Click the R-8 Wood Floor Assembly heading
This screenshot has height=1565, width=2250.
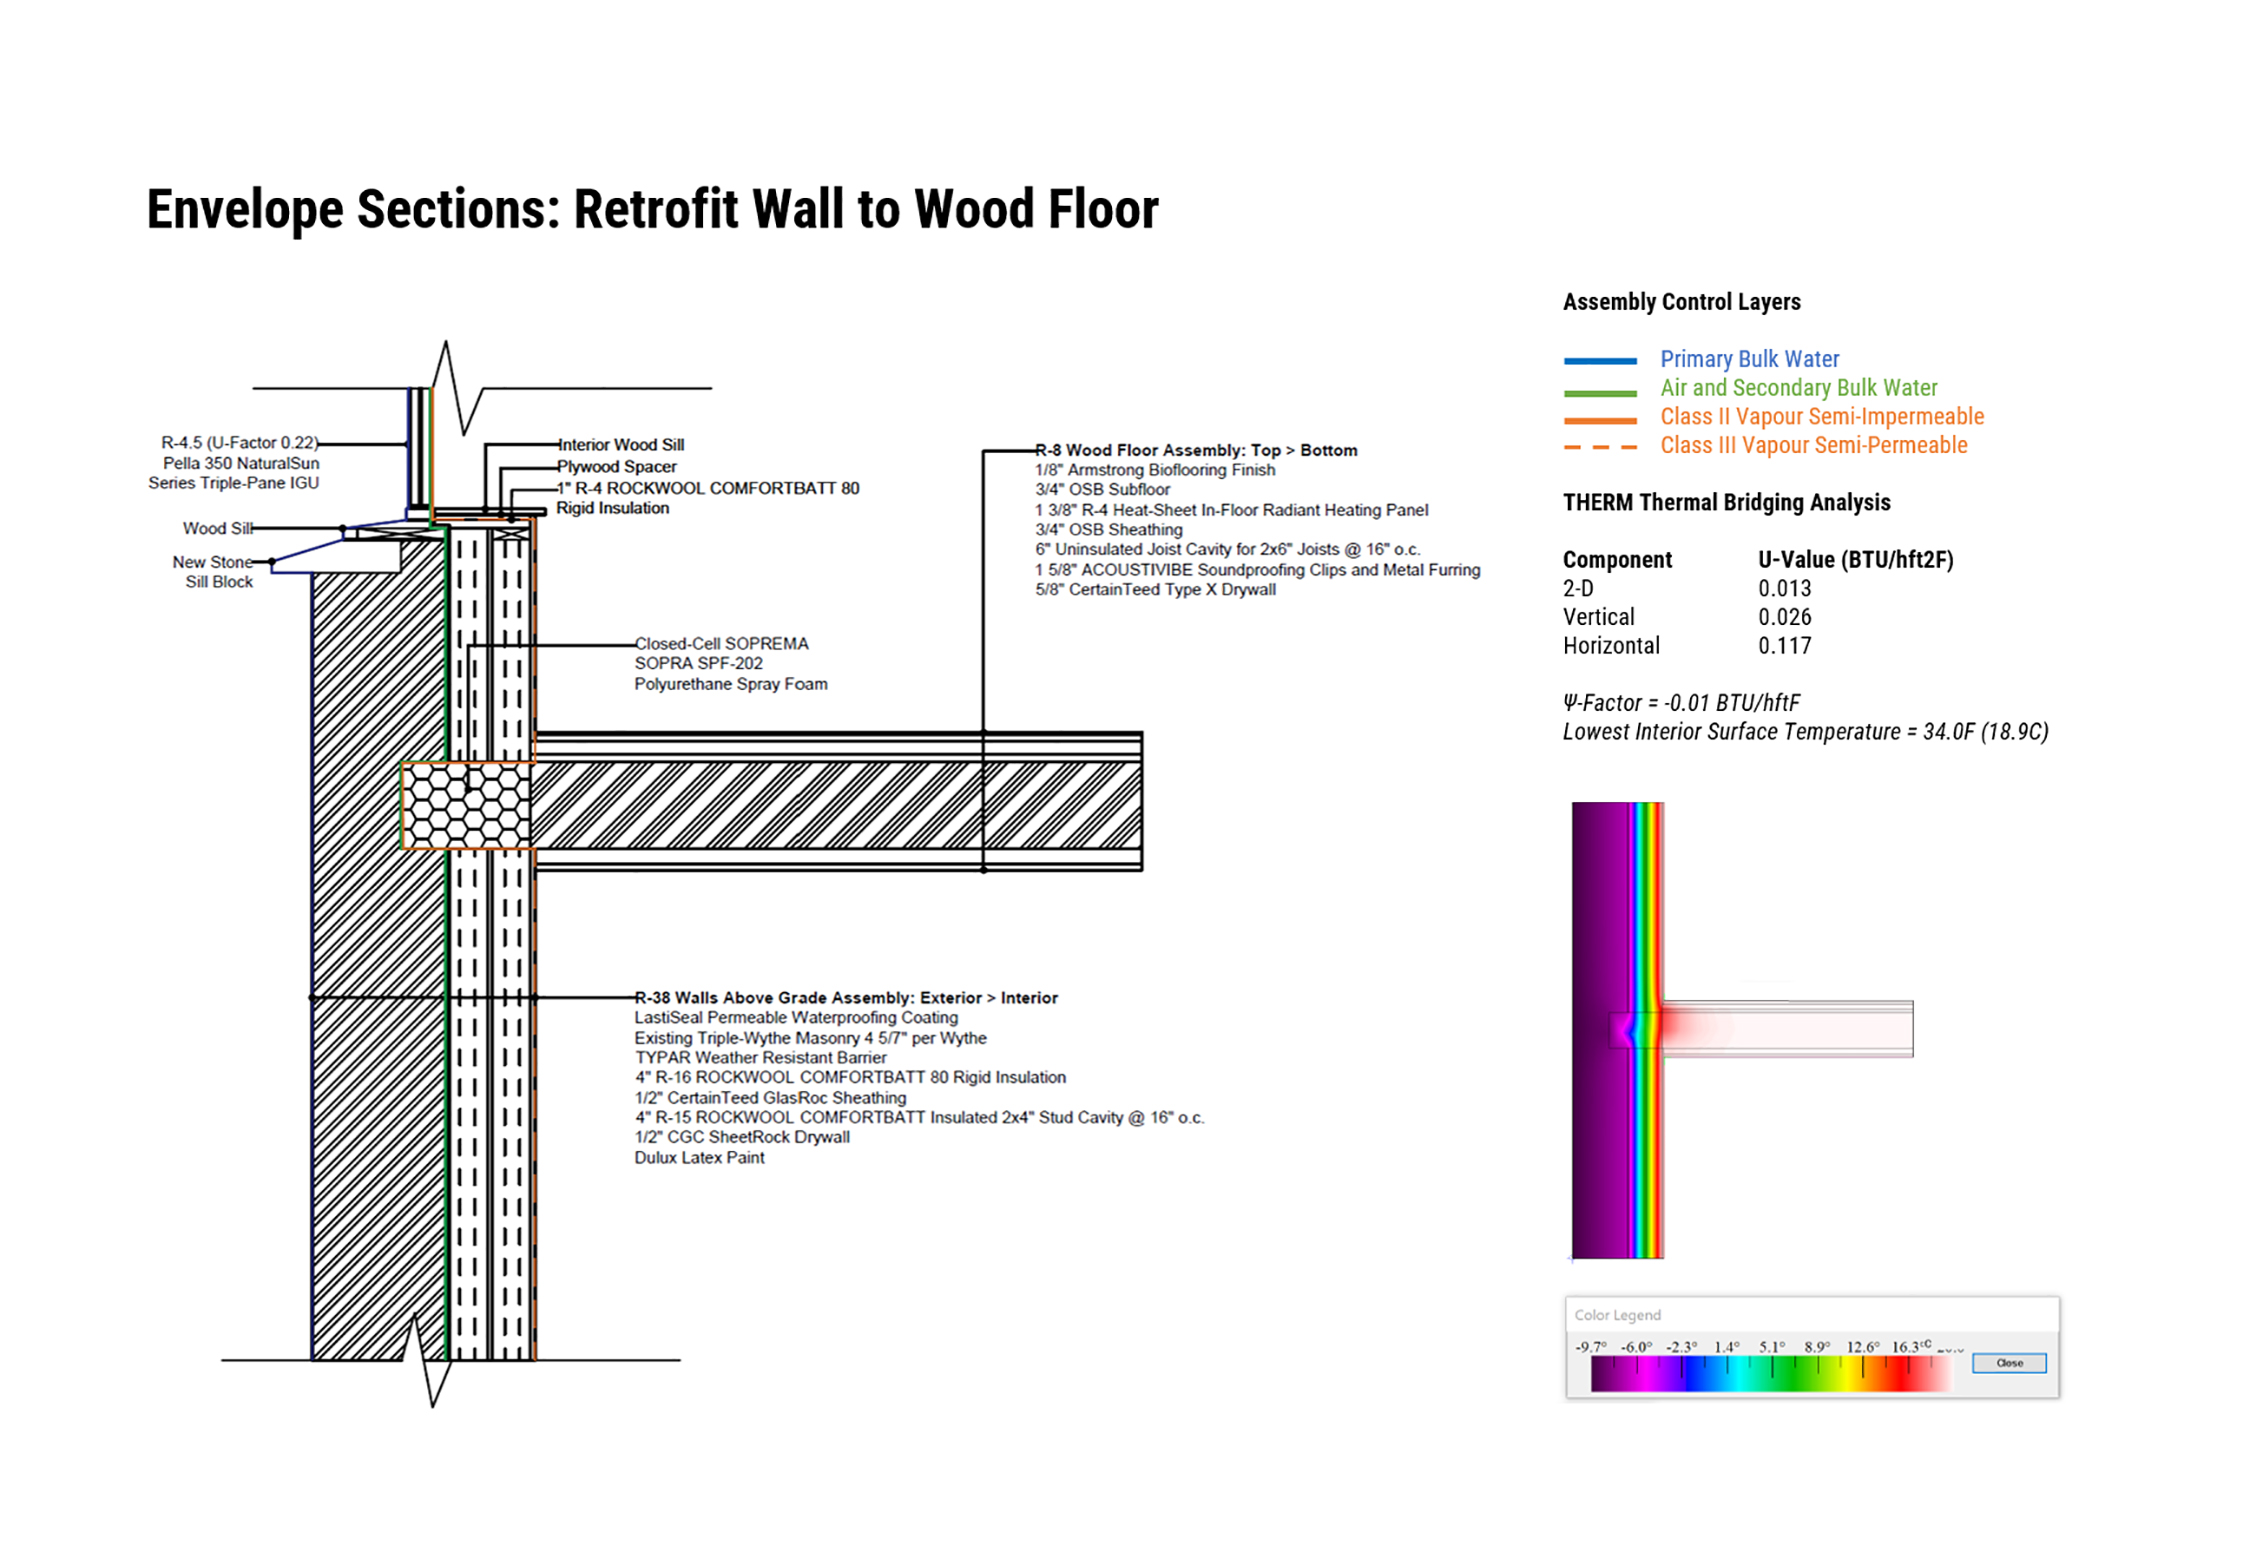[1195, 450]
